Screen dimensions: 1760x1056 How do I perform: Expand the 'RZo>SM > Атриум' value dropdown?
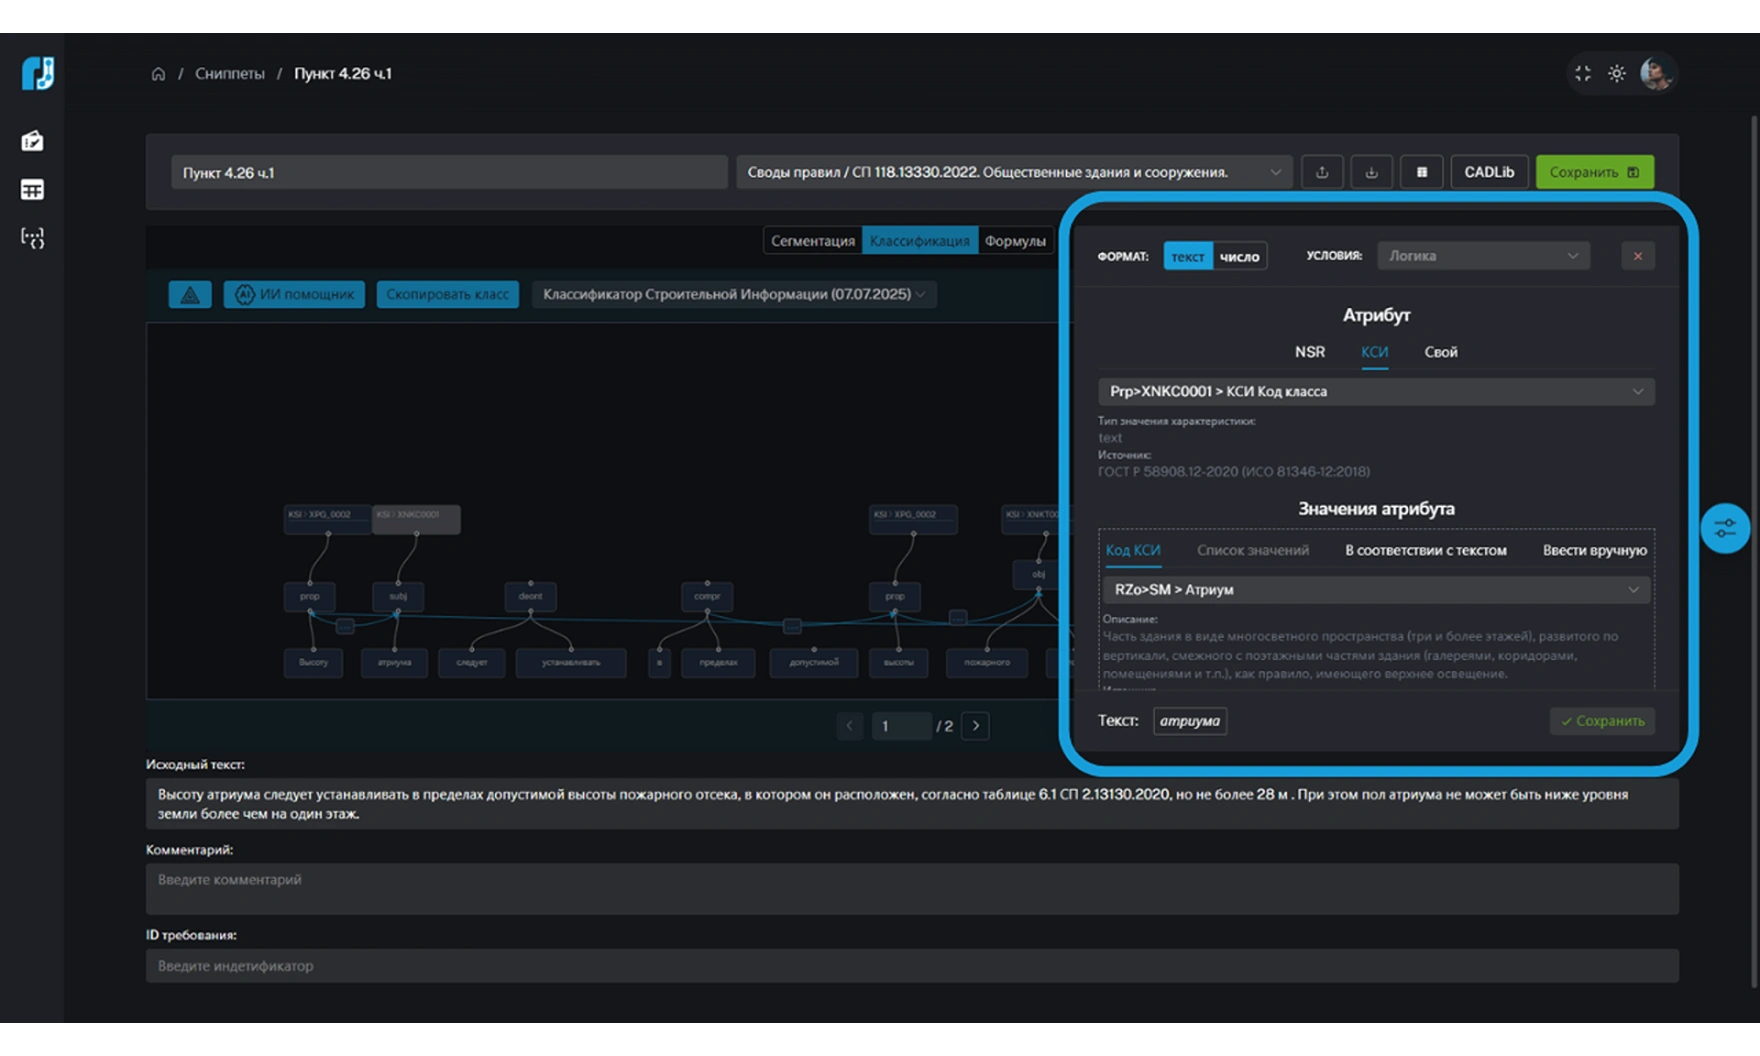pyautogui.click(x=1375, y=590)
